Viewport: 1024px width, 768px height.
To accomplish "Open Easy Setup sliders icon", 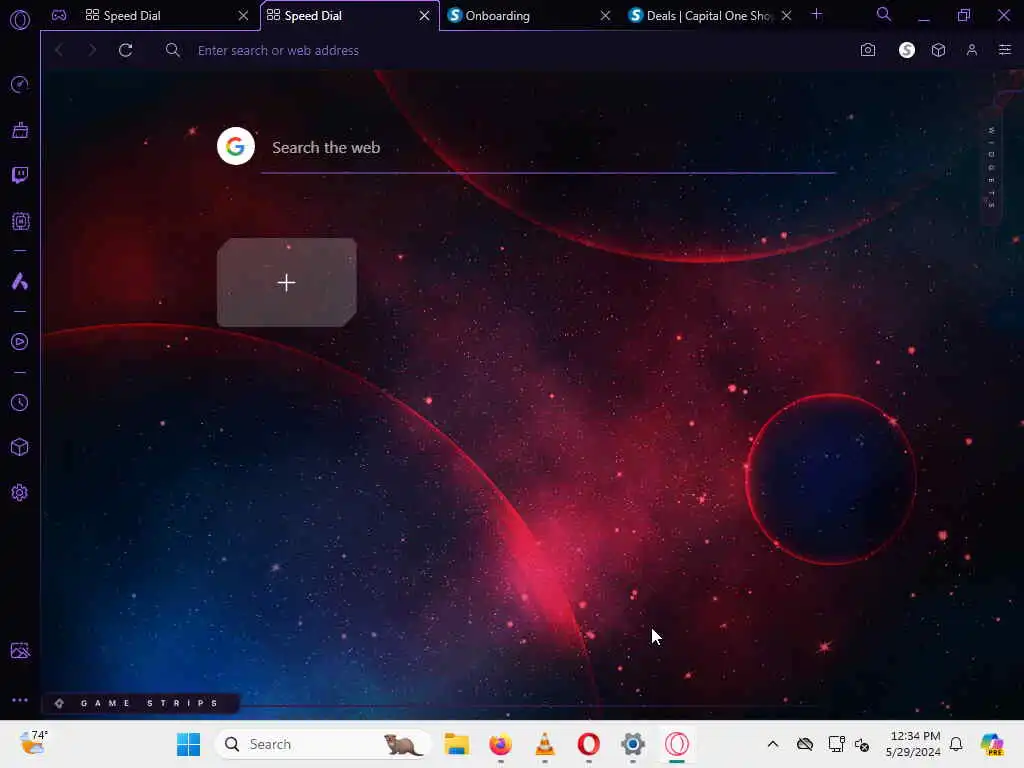I will tap(1004, 50).
